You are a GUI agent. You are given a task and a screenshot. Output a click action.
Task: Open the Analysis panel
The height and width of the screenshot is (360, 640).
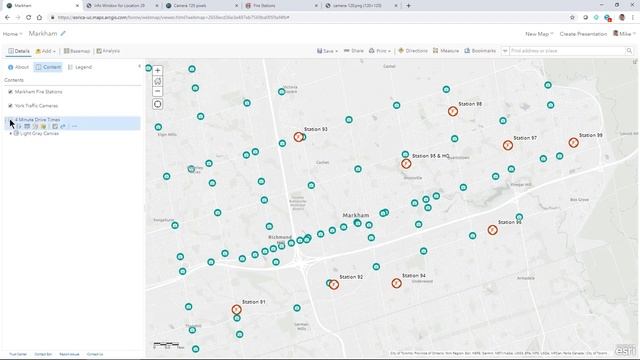pyautogui.click(x=108, y=51)
